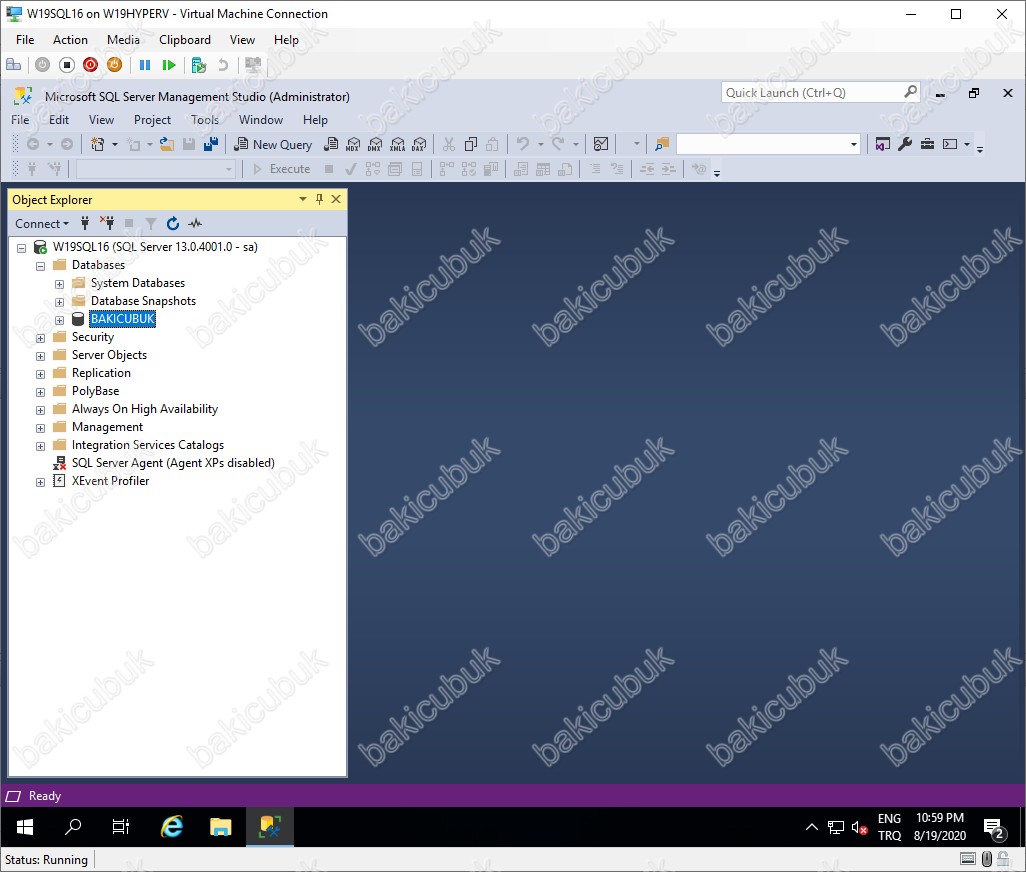The width and height of the screenshot is (1026, 872).
Task: Click the Analysis Services DMX Query icon
Action: (375, 145)
